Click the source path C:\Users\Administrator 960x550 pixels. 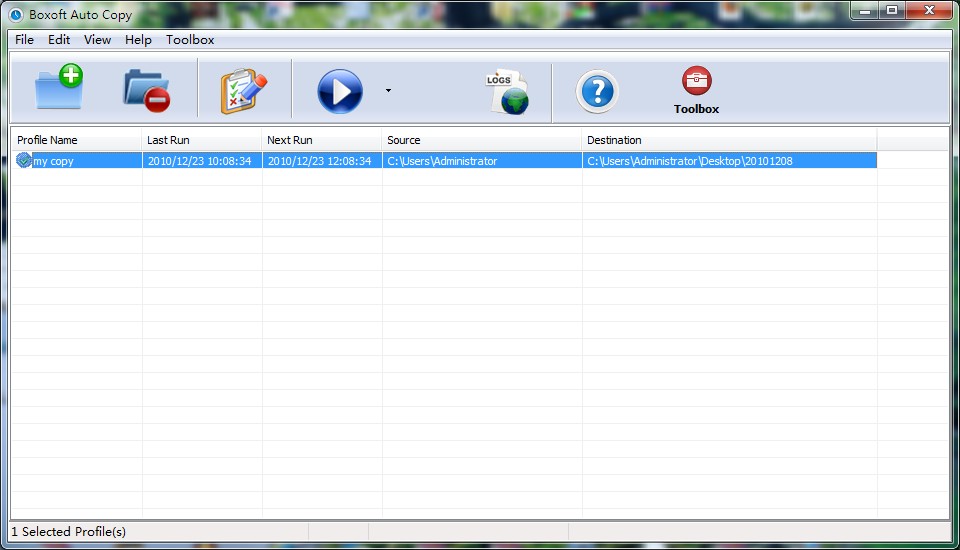pos(442,161)
